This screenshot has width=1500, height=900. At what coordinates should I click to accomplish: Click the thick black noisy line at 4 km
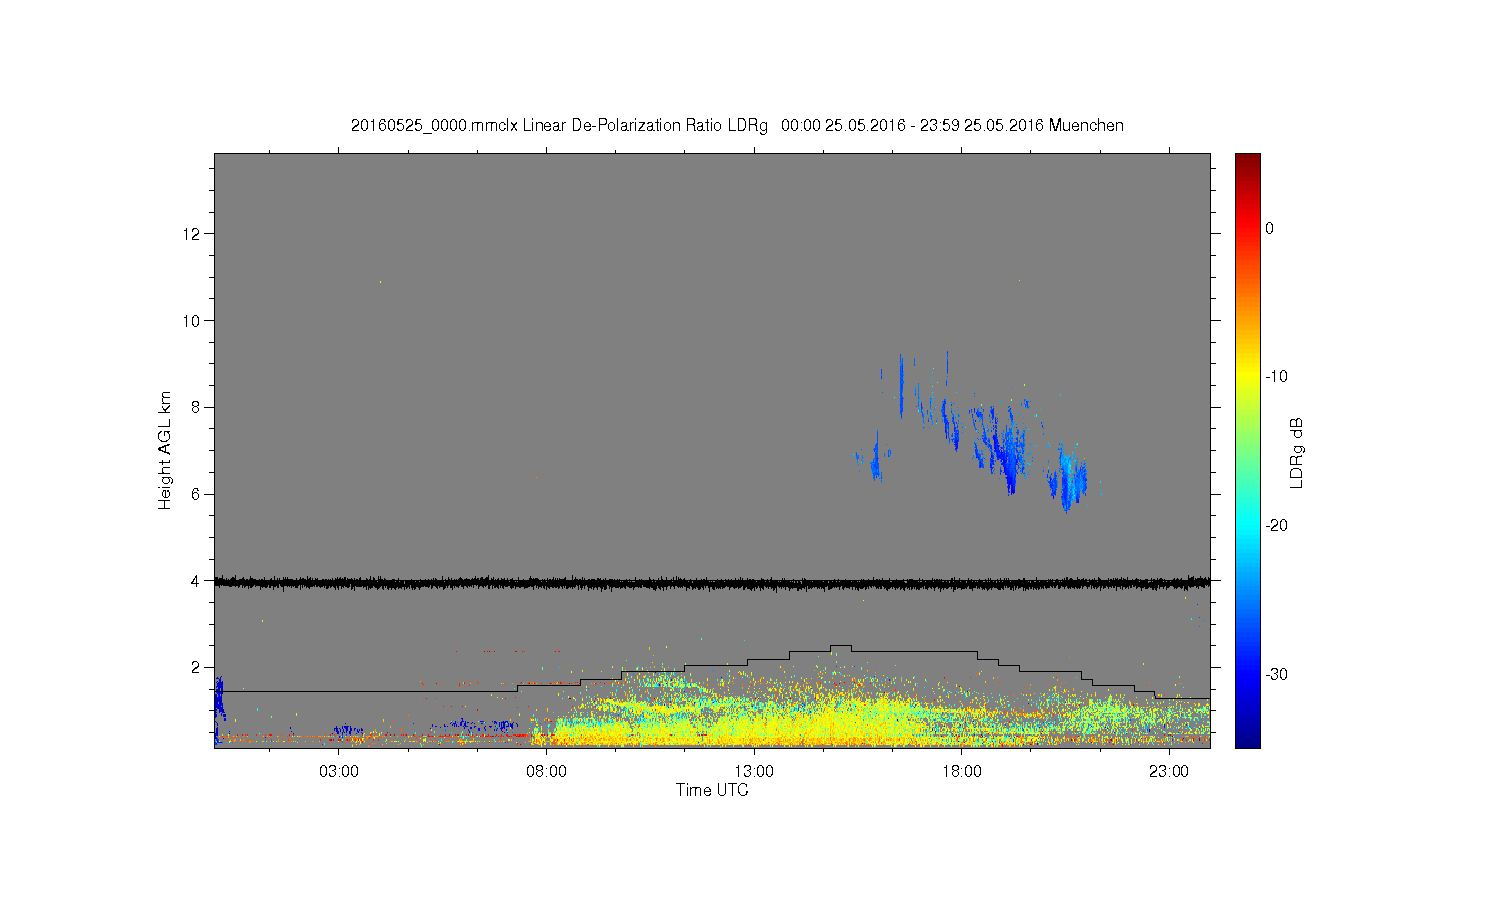point(712,582)
